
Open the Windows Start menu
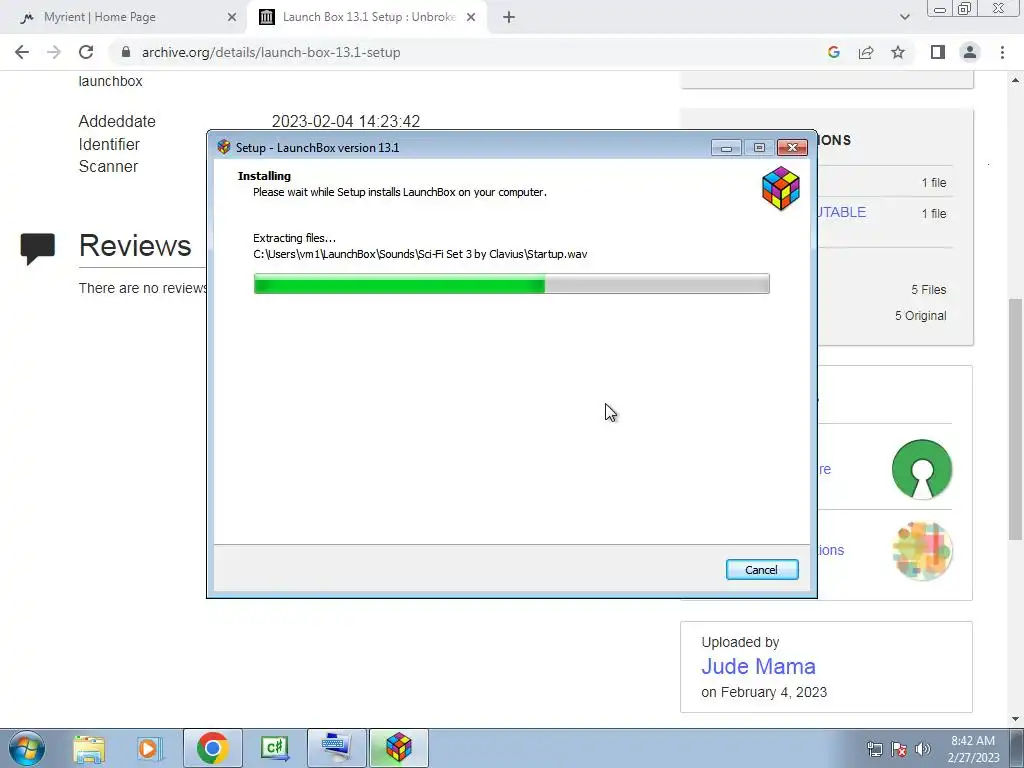tap(27, 748)
